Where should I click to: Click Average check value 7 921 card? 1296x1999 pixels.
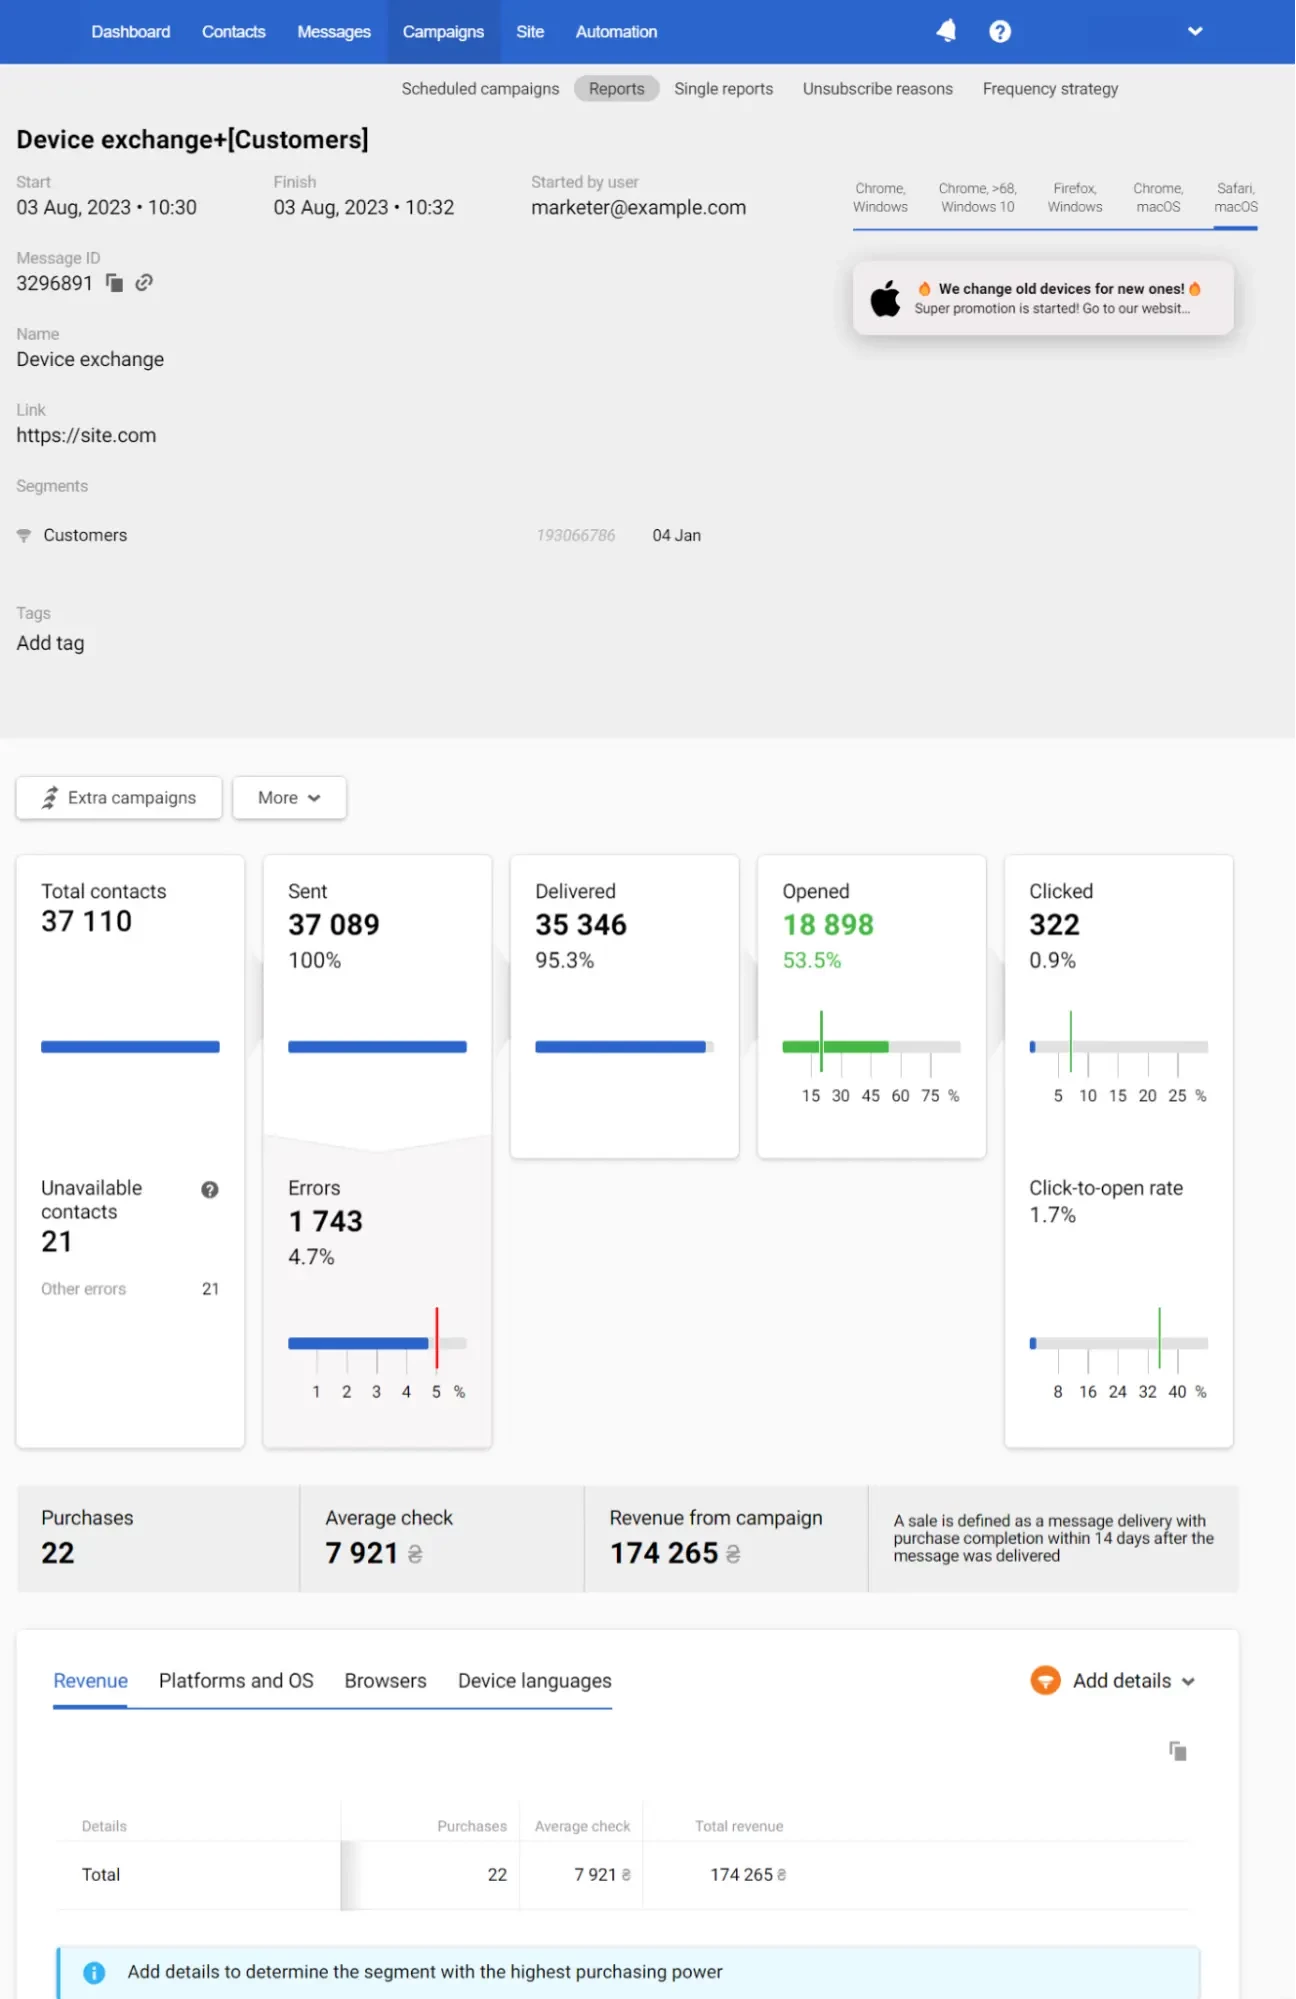[441, 1538]
